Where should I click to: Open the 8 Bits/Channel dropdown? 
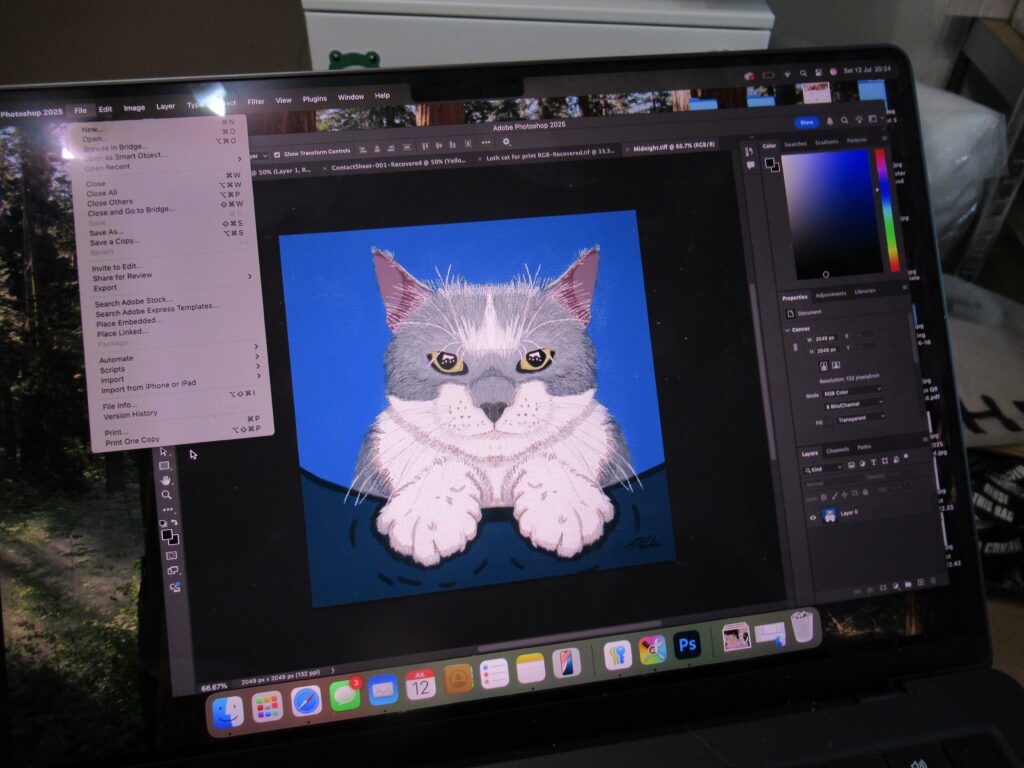tap(856, 406)
